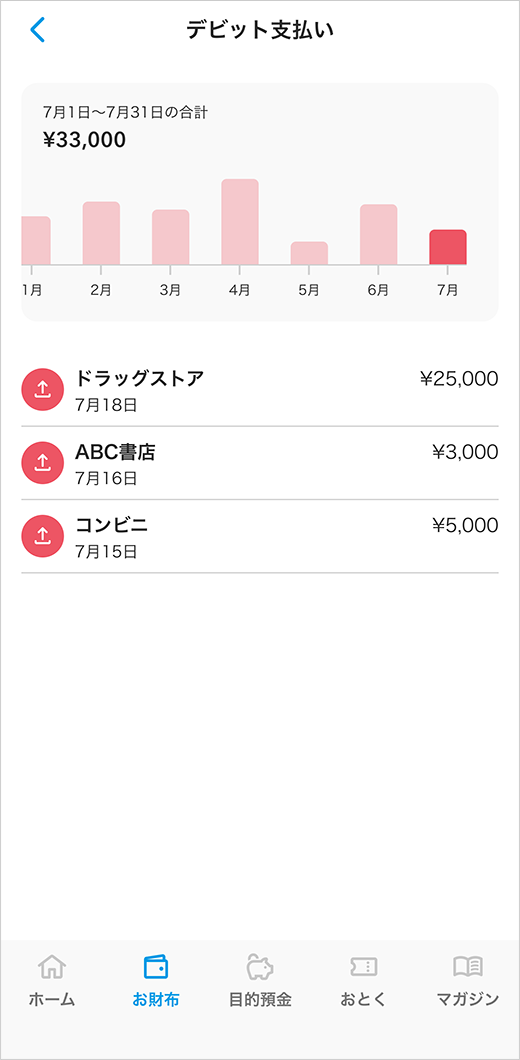This screenshot has width=520, height=1060.
Task: Go back using the blue chevron arrow
Action: pos(37,30)
